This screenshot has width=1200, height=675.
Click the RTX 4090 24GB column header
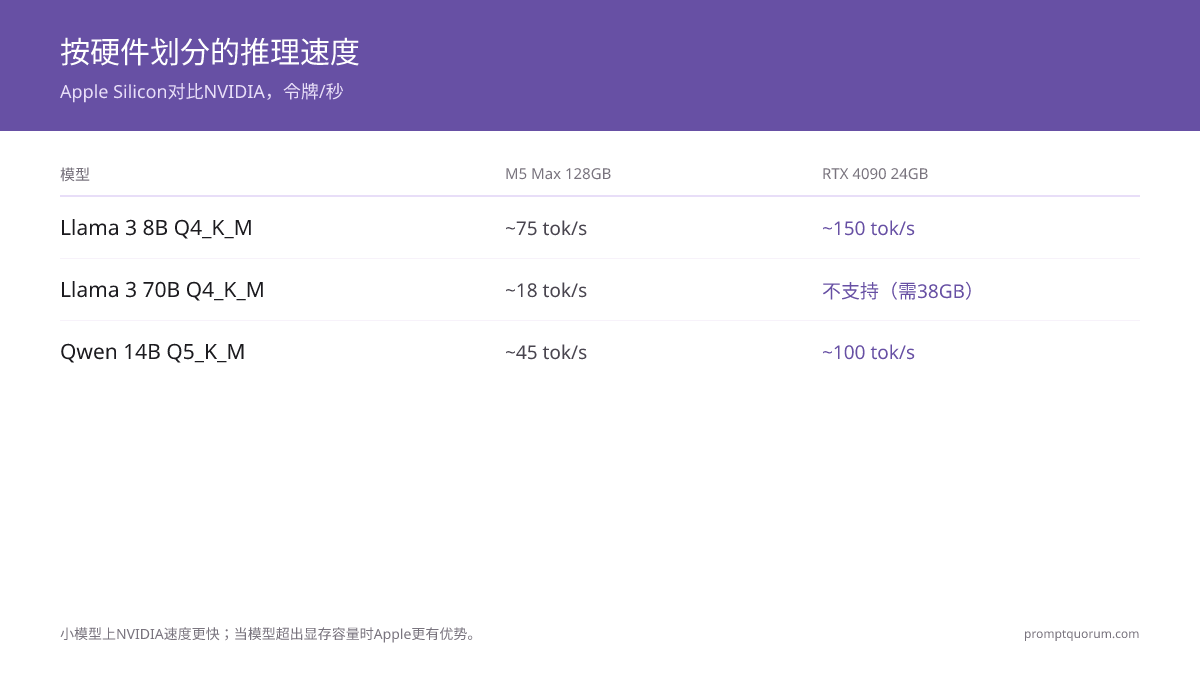click(x=875, y=174)
